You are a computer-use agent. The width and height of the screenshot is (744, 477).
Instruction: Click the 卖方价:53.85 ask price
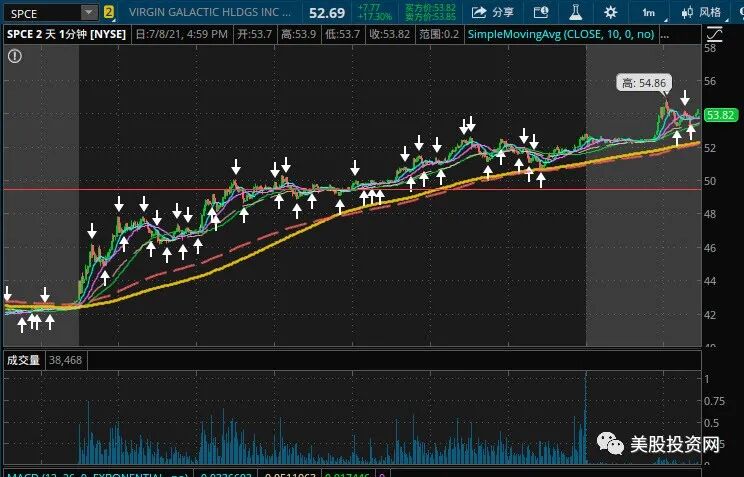coord(430,17)
